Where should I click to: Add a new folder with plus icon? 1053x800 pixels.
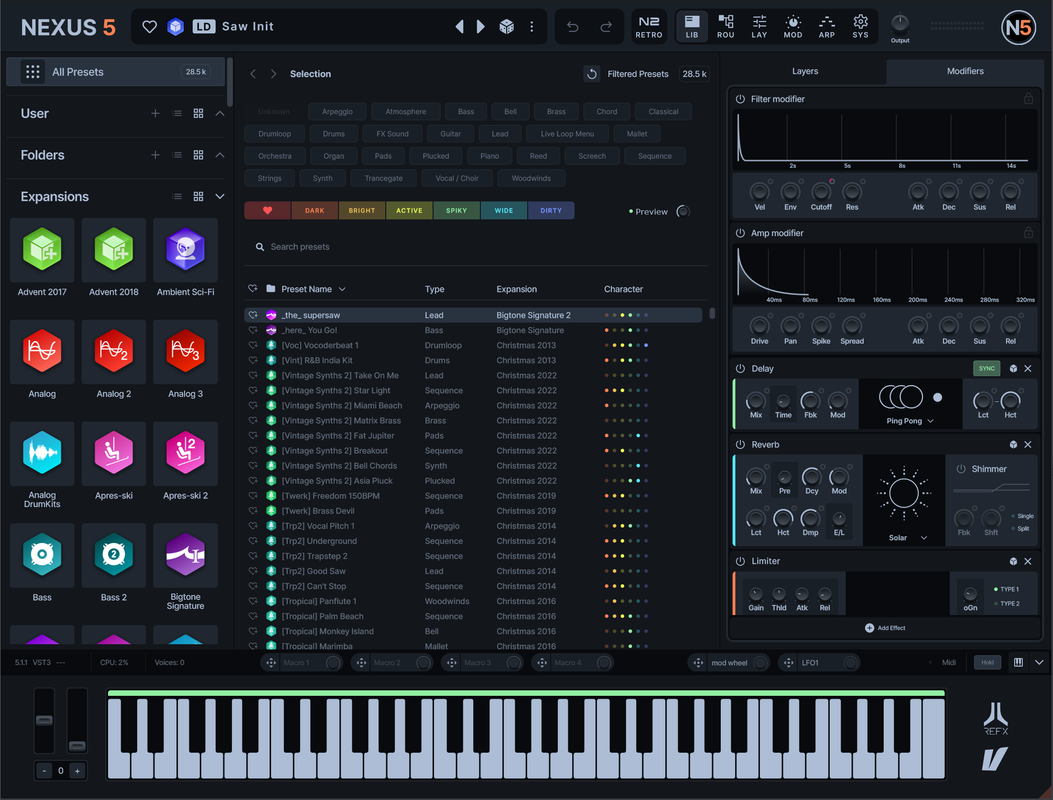[155, 155]
